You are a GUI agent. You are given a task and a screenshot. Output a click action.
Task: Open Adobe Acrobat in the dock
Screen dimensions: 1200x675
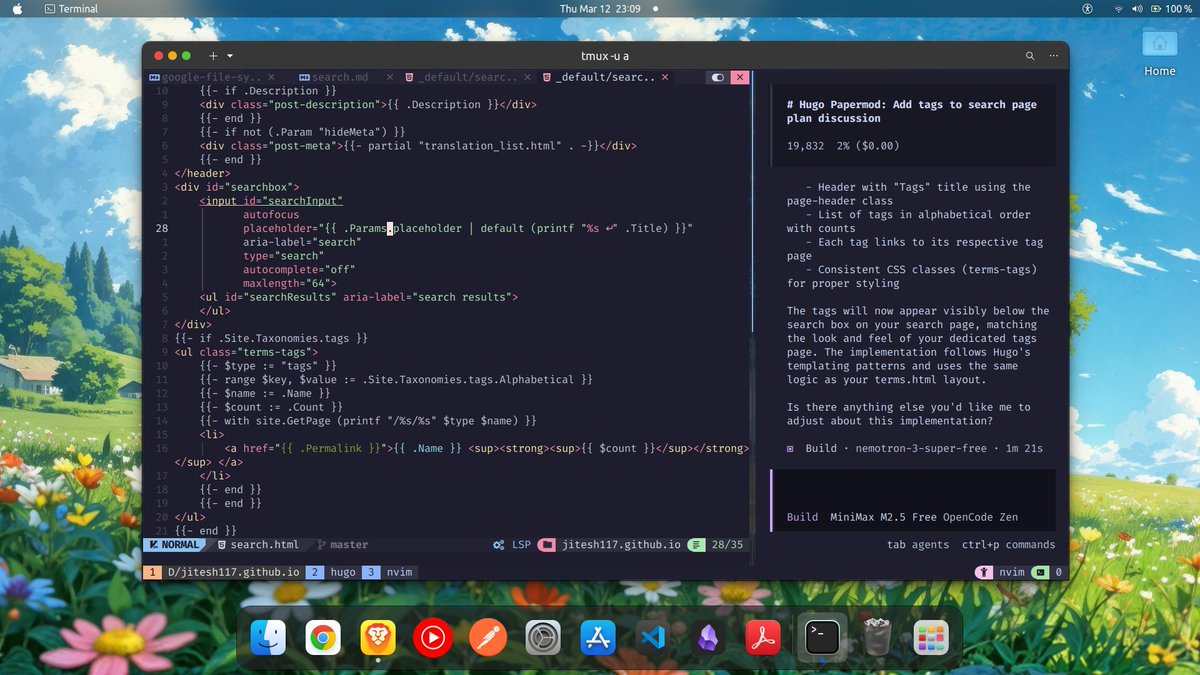pos(763,637)
